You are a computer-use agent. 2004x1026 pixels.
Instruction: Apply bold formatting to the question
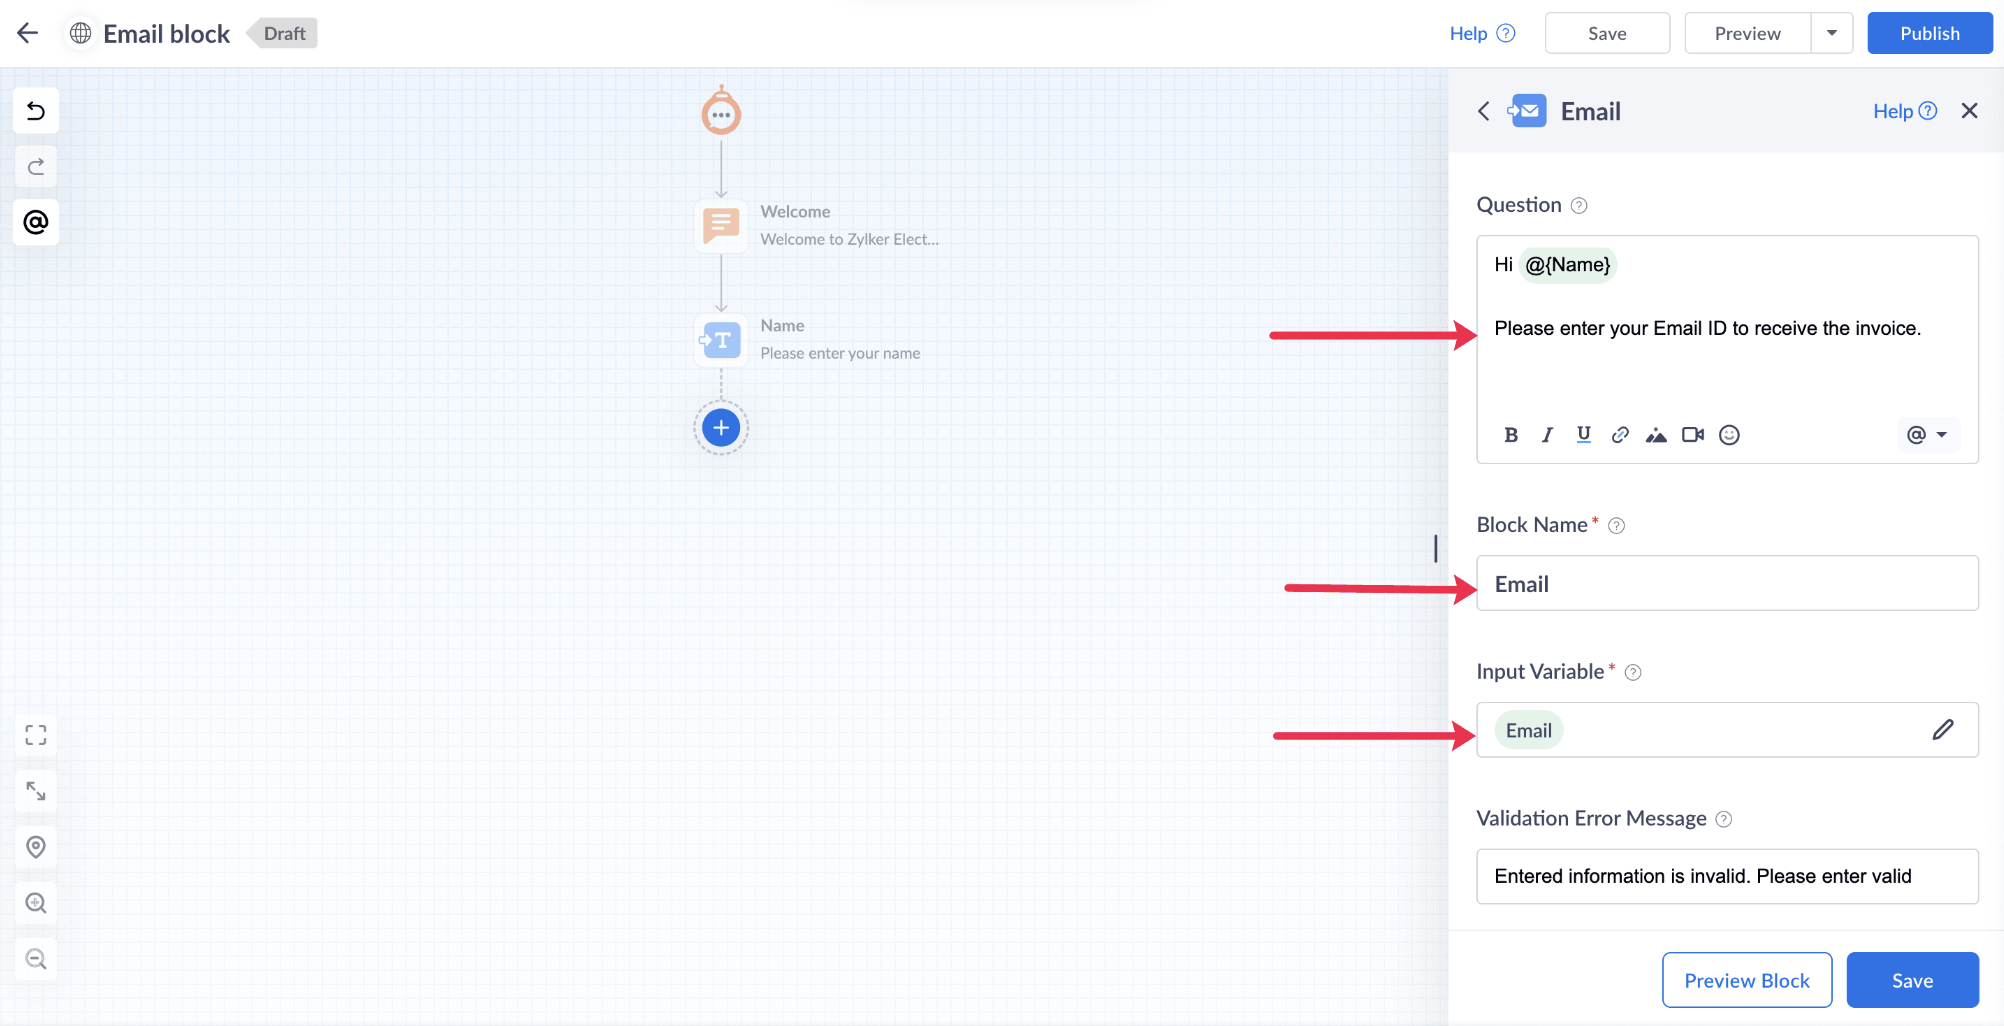[1511, 435]
